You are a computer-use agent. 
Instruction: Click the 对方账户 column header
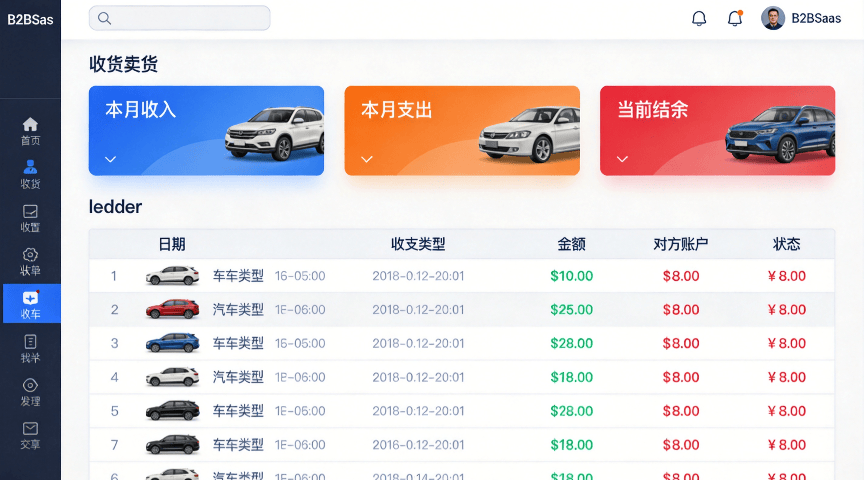click(681, 244)
